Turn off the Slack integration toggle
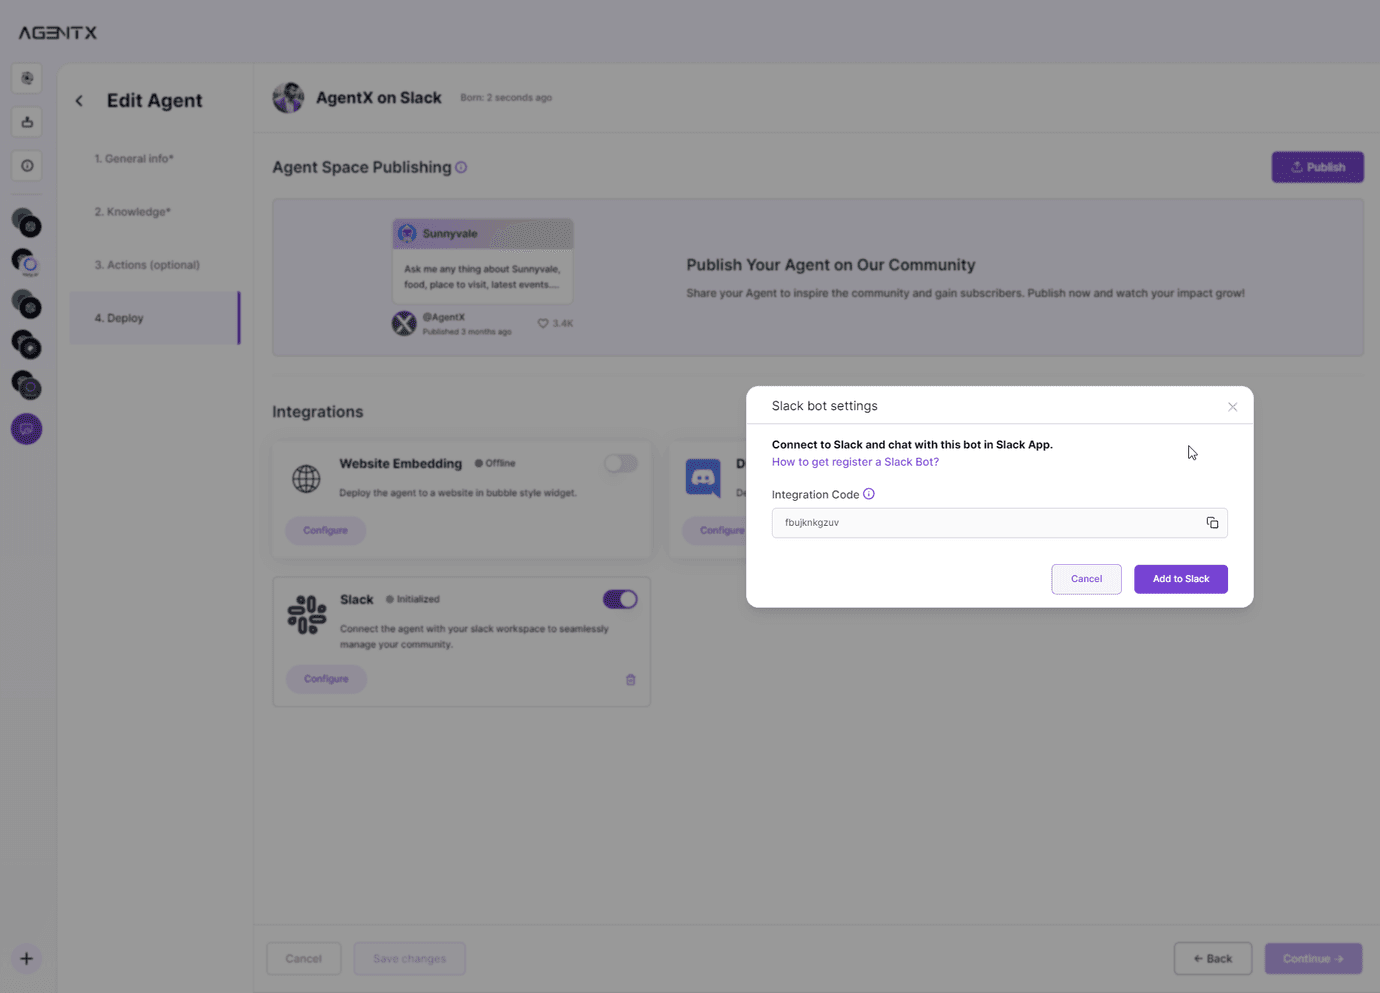 620,599
